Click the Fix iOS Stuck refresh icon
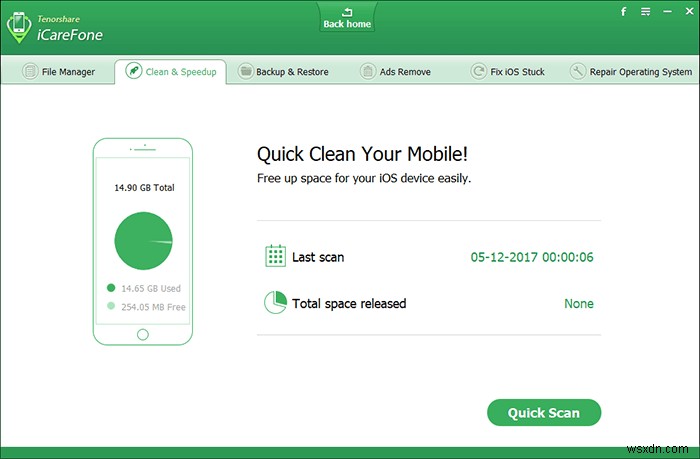 click(x=479, y=71)
